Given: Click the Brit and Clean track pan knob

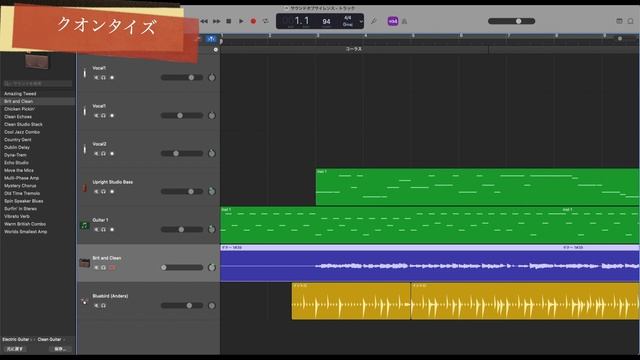Looking at the screenshot, I should pyautogui.click(x=211, y=267).
